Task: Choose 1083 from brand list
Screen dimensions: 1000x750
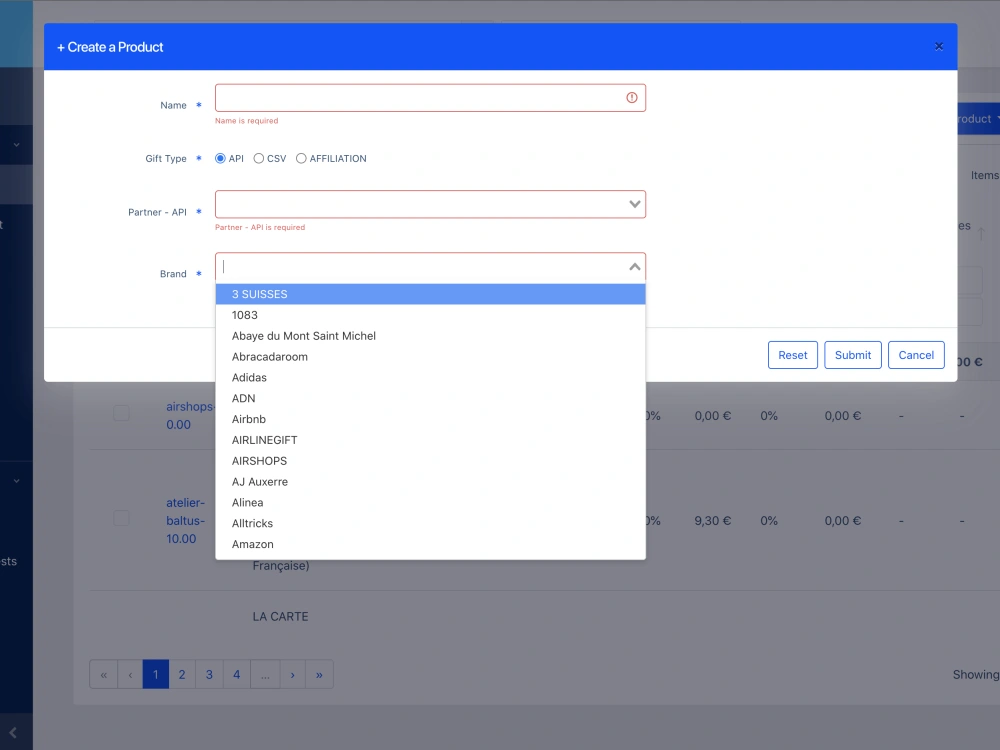Action: (x=430, y=315)
